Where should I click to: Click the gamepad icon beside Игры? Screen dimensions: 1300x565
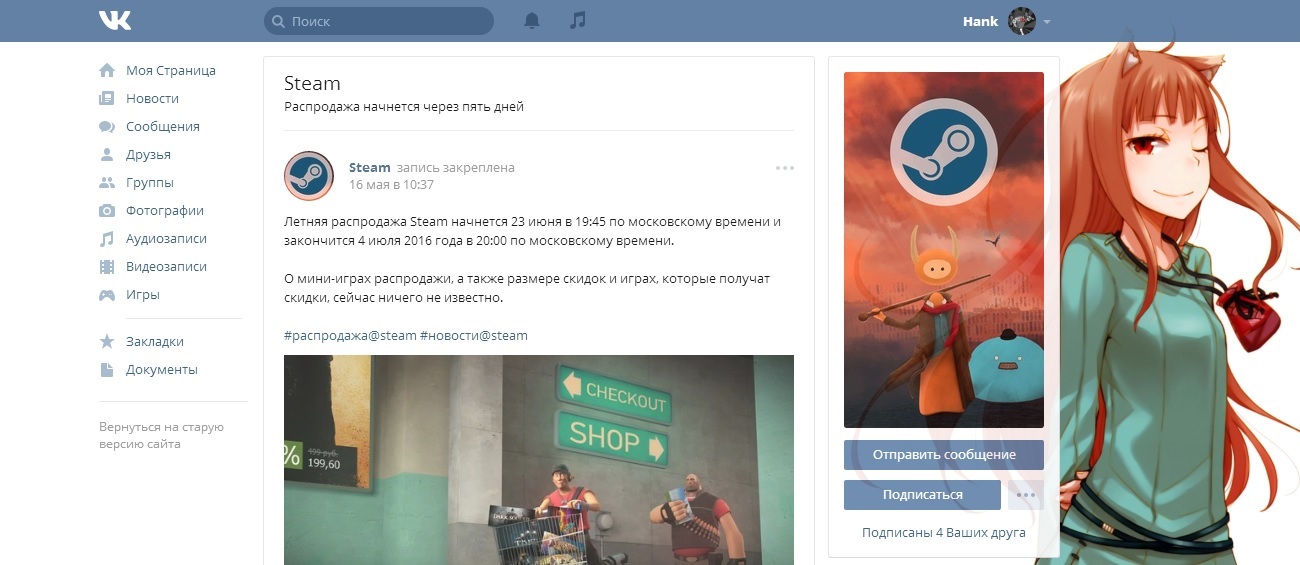107,294
